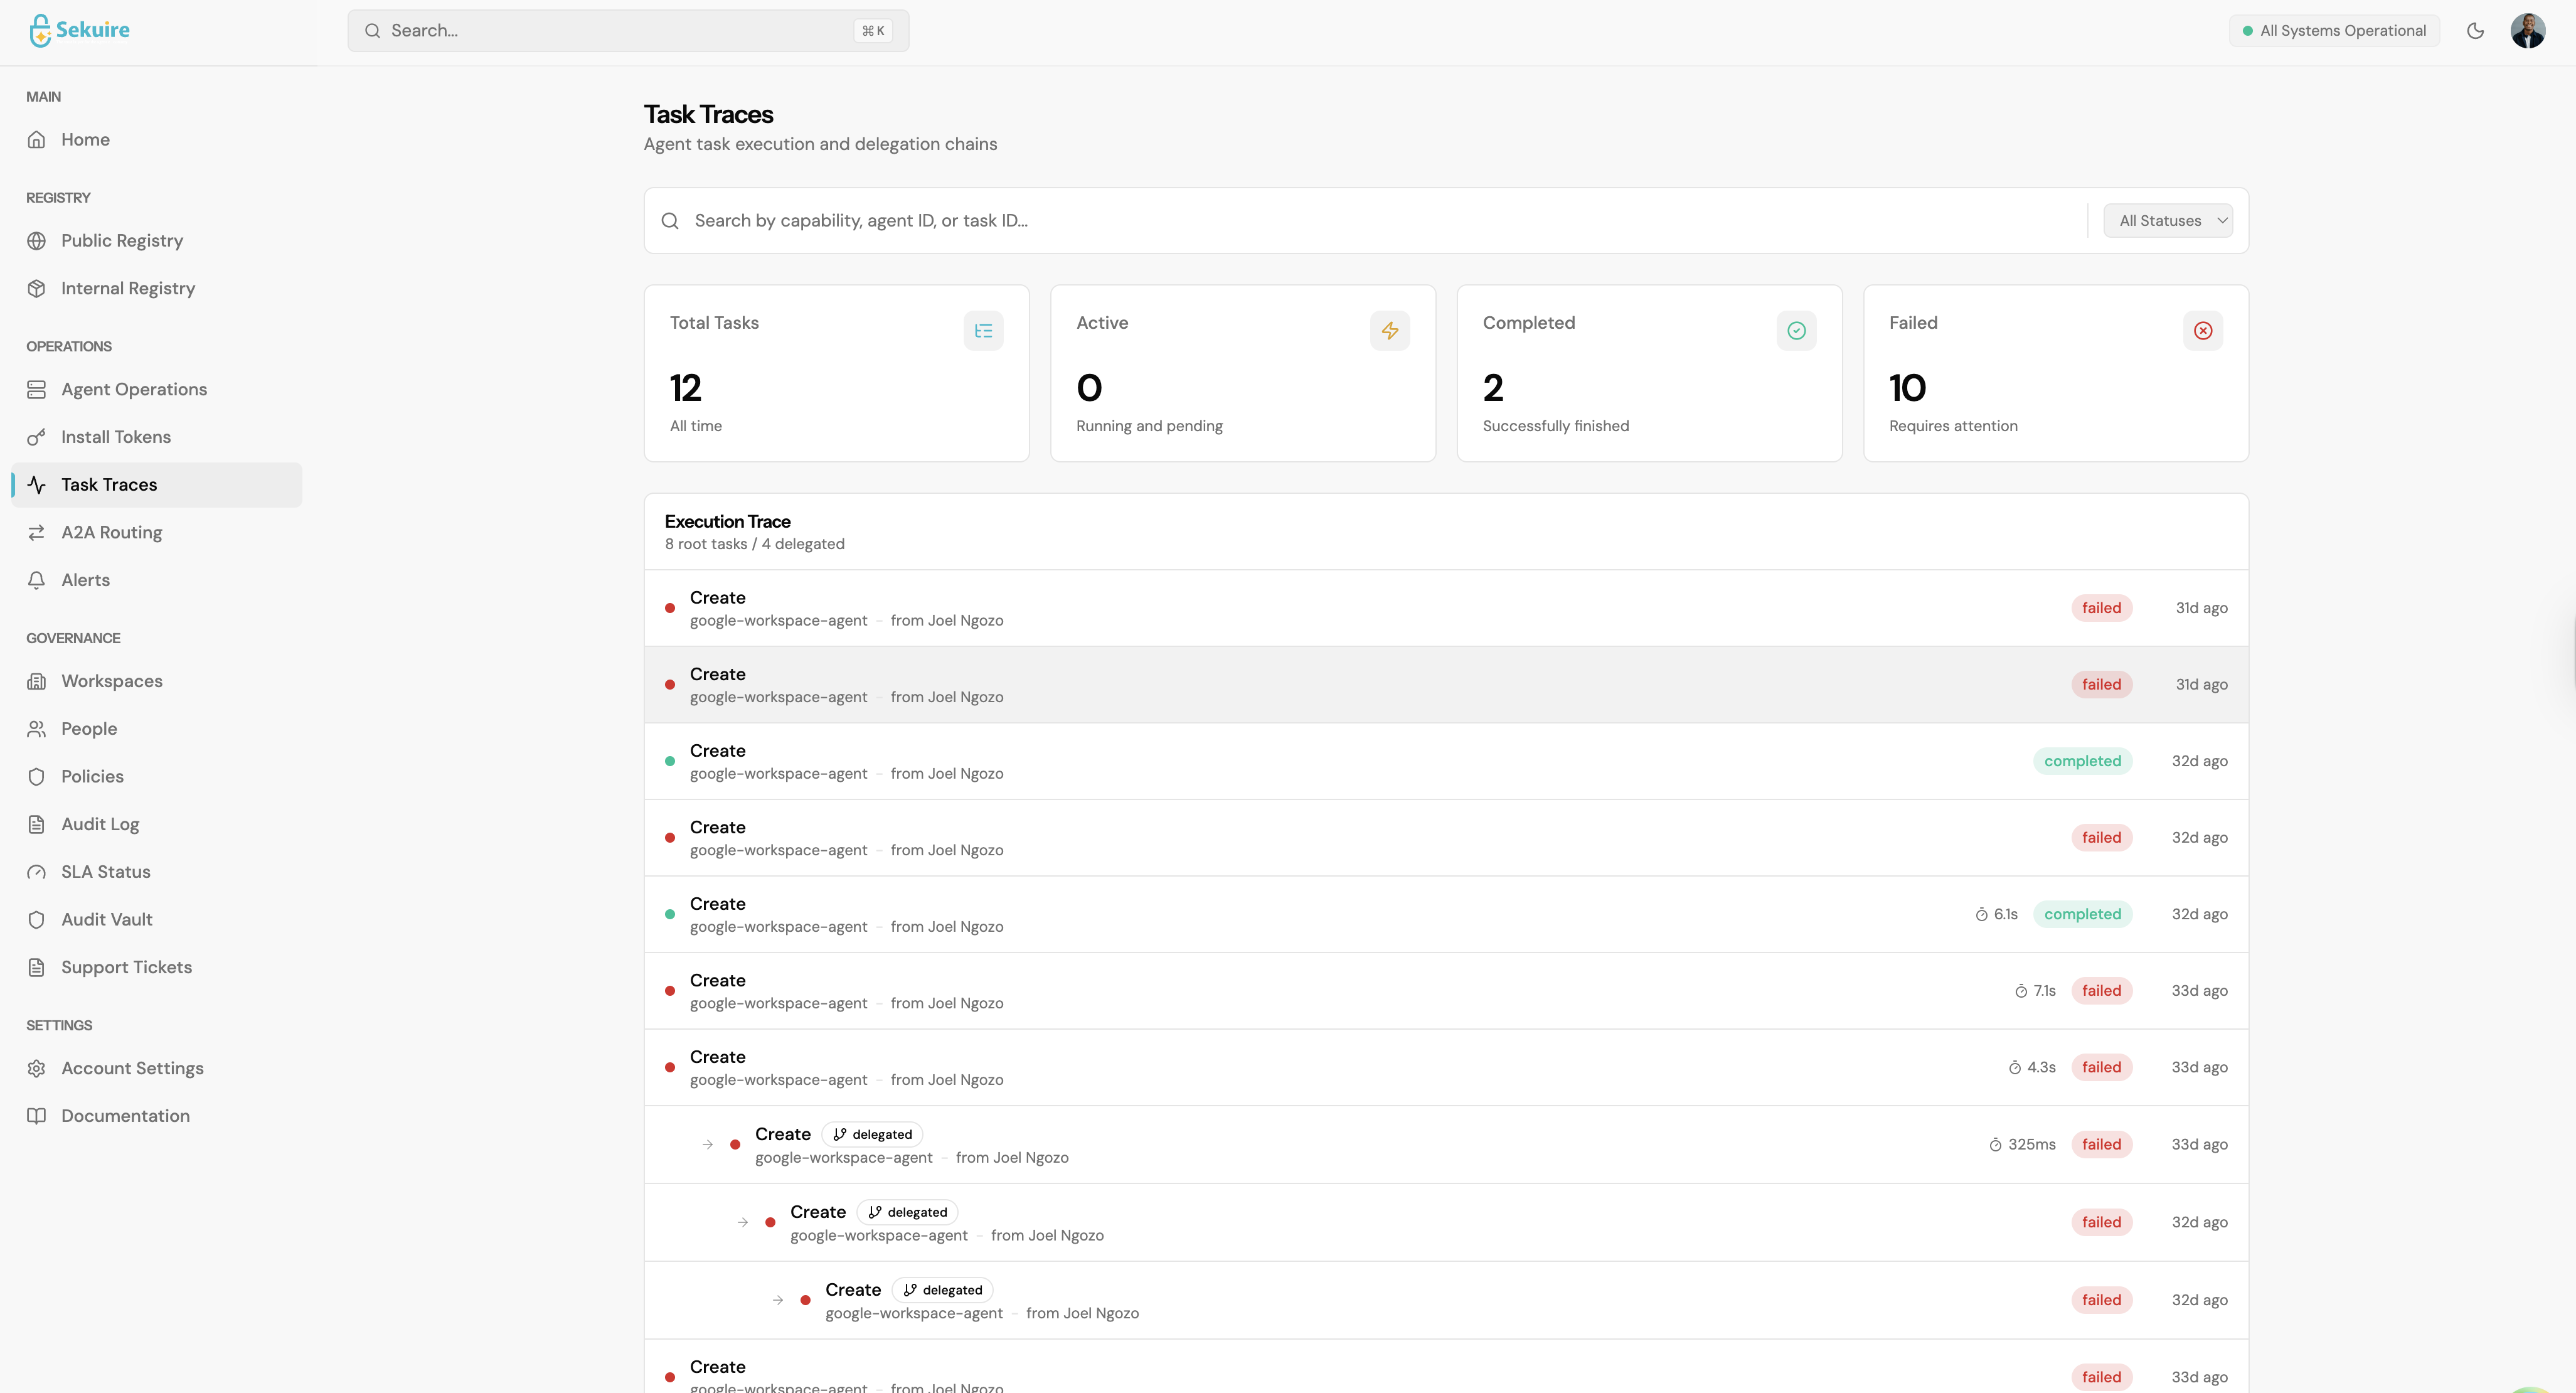Navigate to Audit Log in the sidebar
This screenshot has height=1393, width=2576.
pos(100,824)
